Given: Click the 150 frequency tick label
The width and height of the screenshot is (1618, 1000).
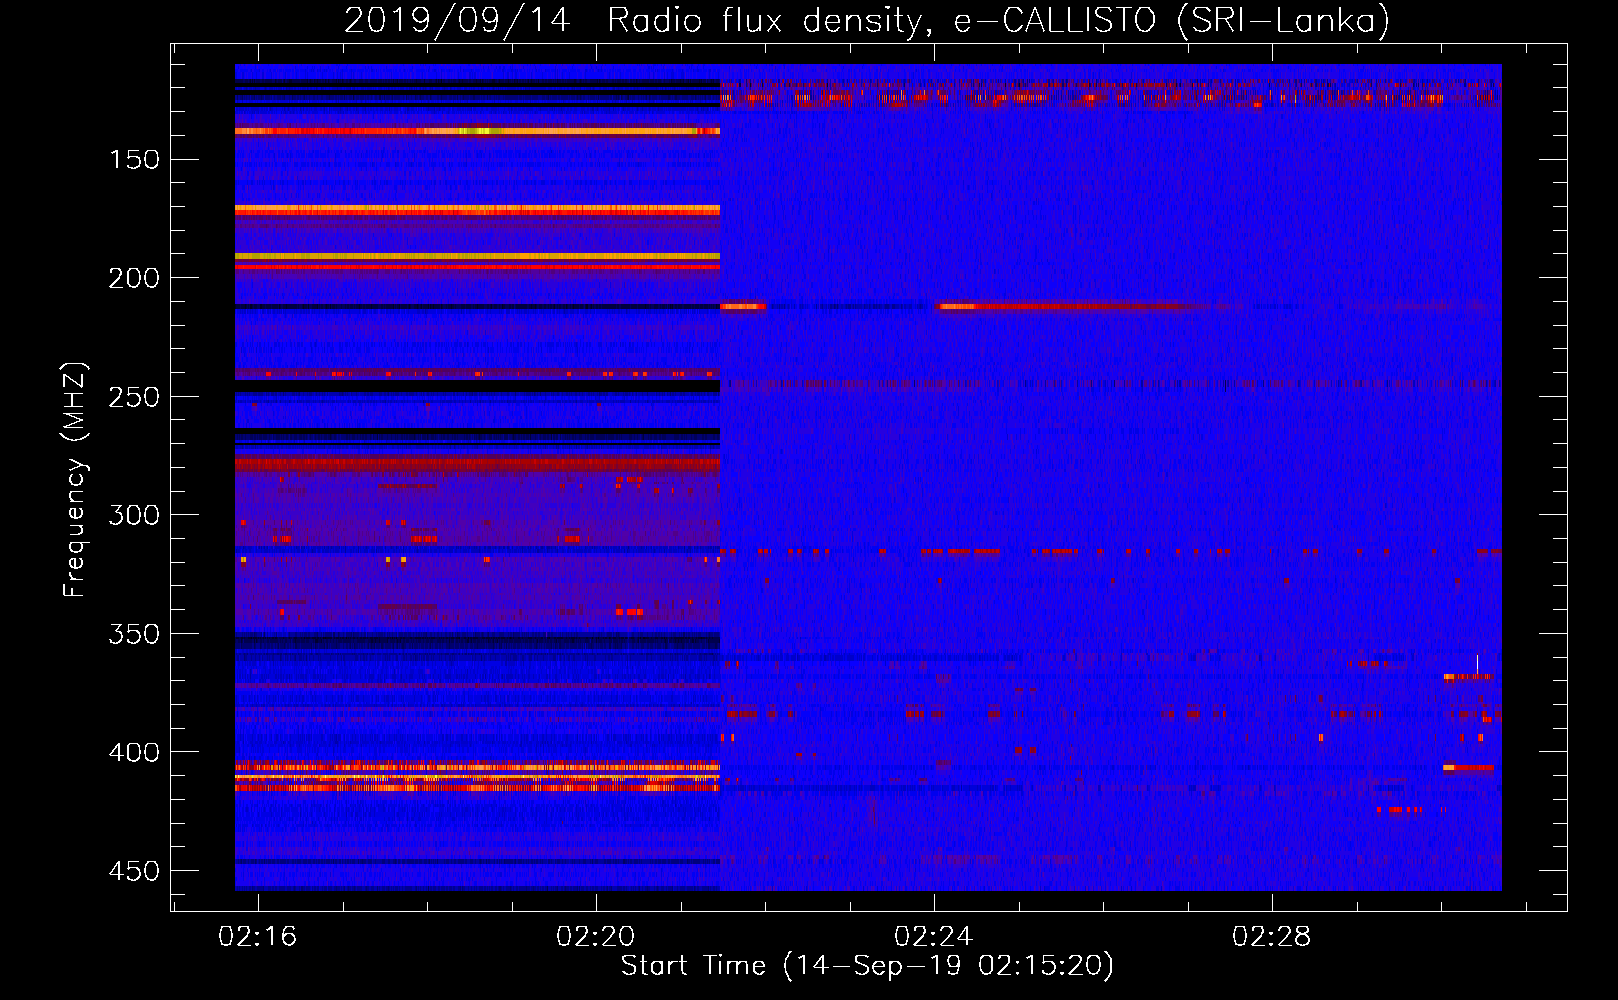Looking at the screenshot, I should point(134,160).
